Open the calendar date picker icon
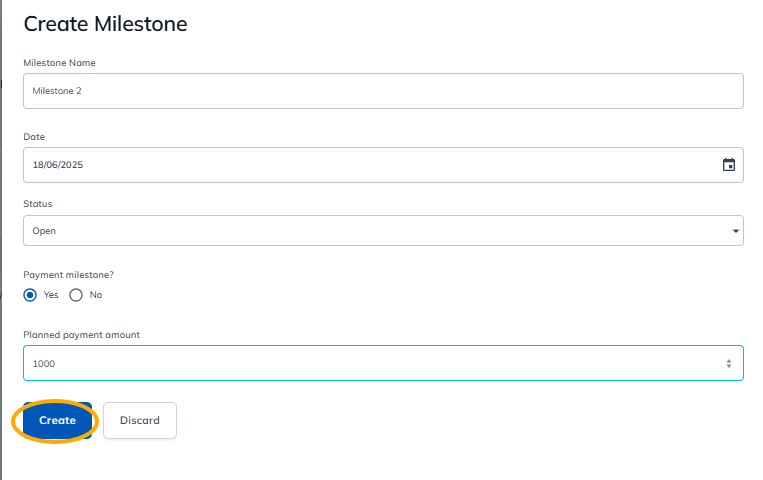Image resolution: width=763 pixels, height=480 pixels. [x=729, y=165]
